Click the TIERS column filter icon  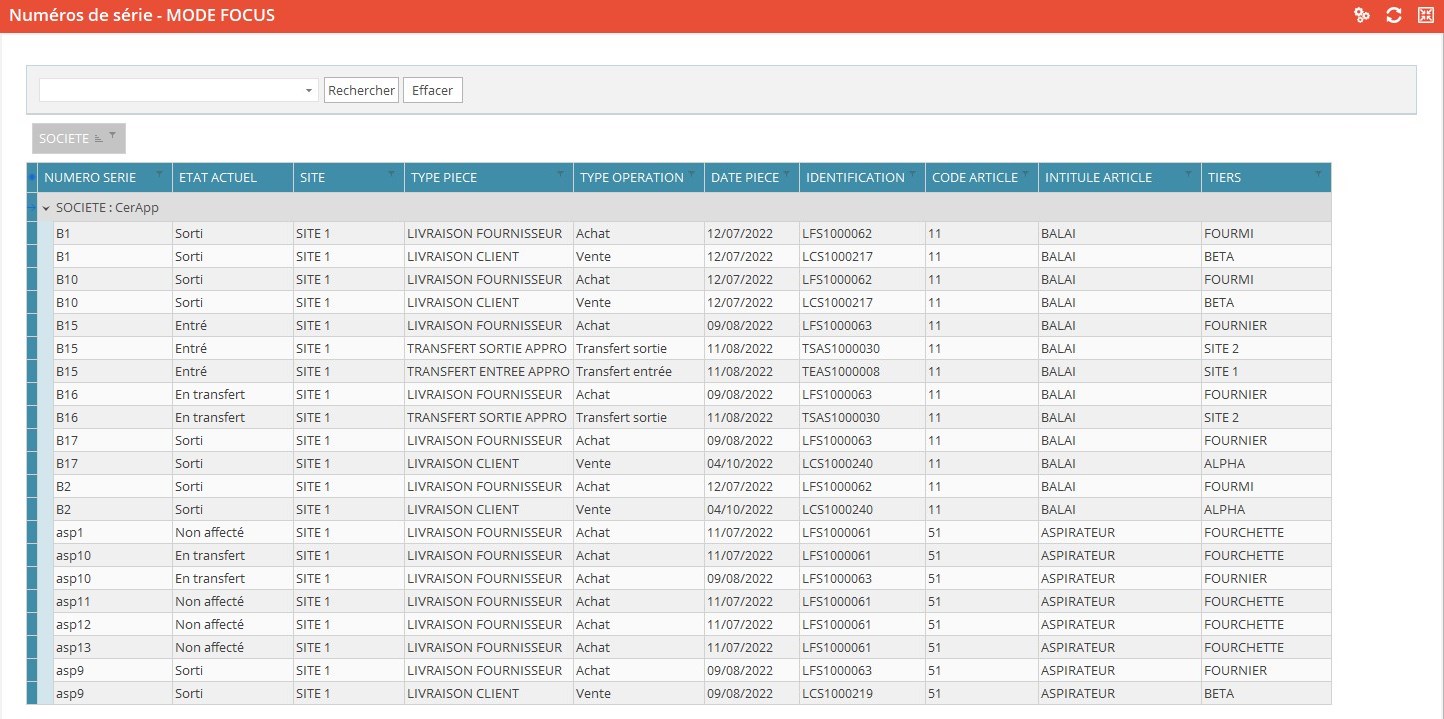1317,174
